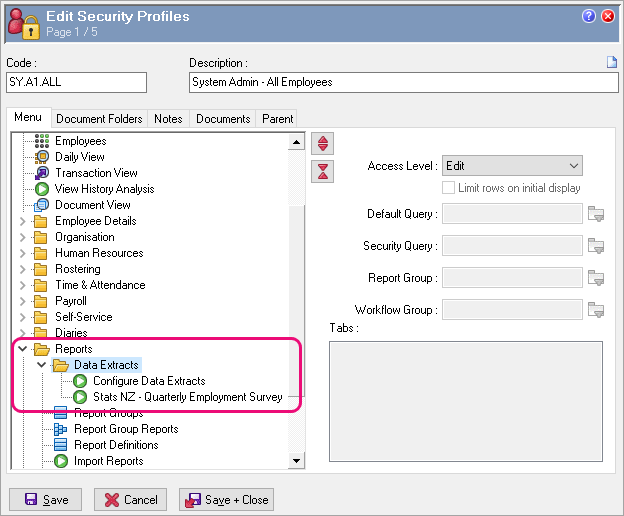Click the help question mark icon

(589, 16)
